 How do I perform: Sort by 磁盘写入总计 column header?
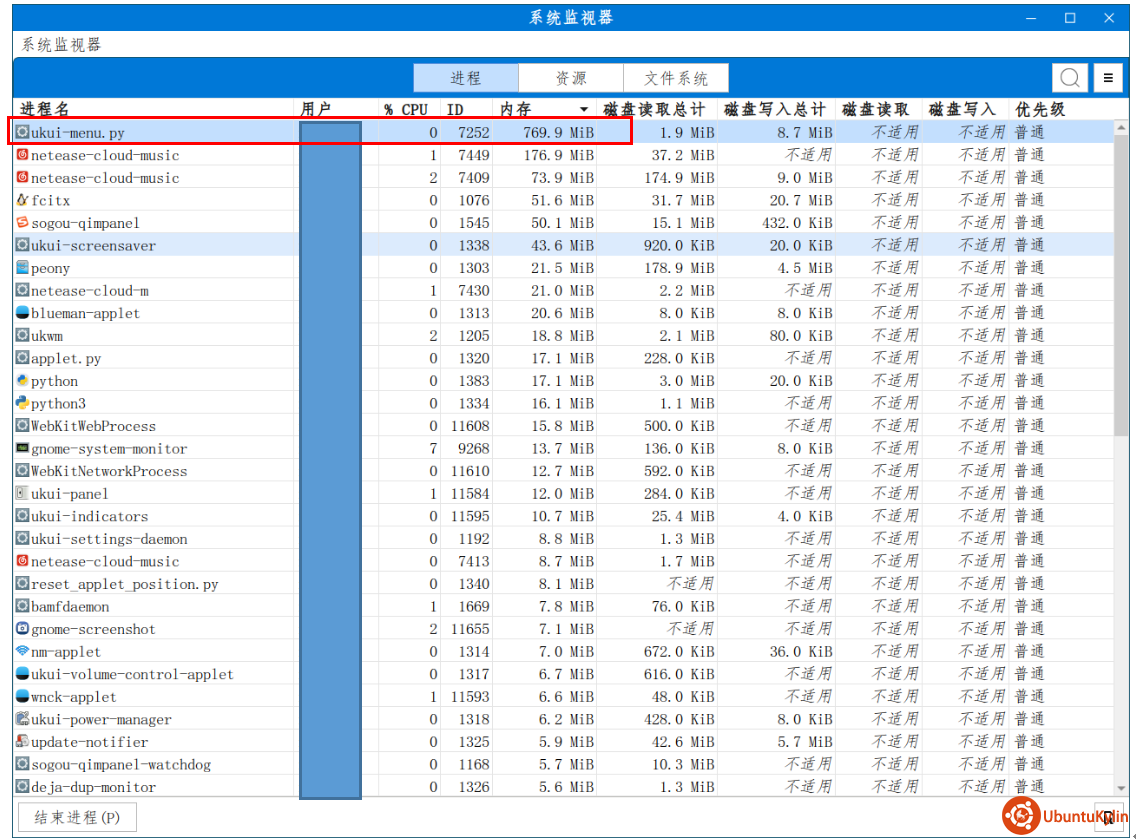[777, 109]
